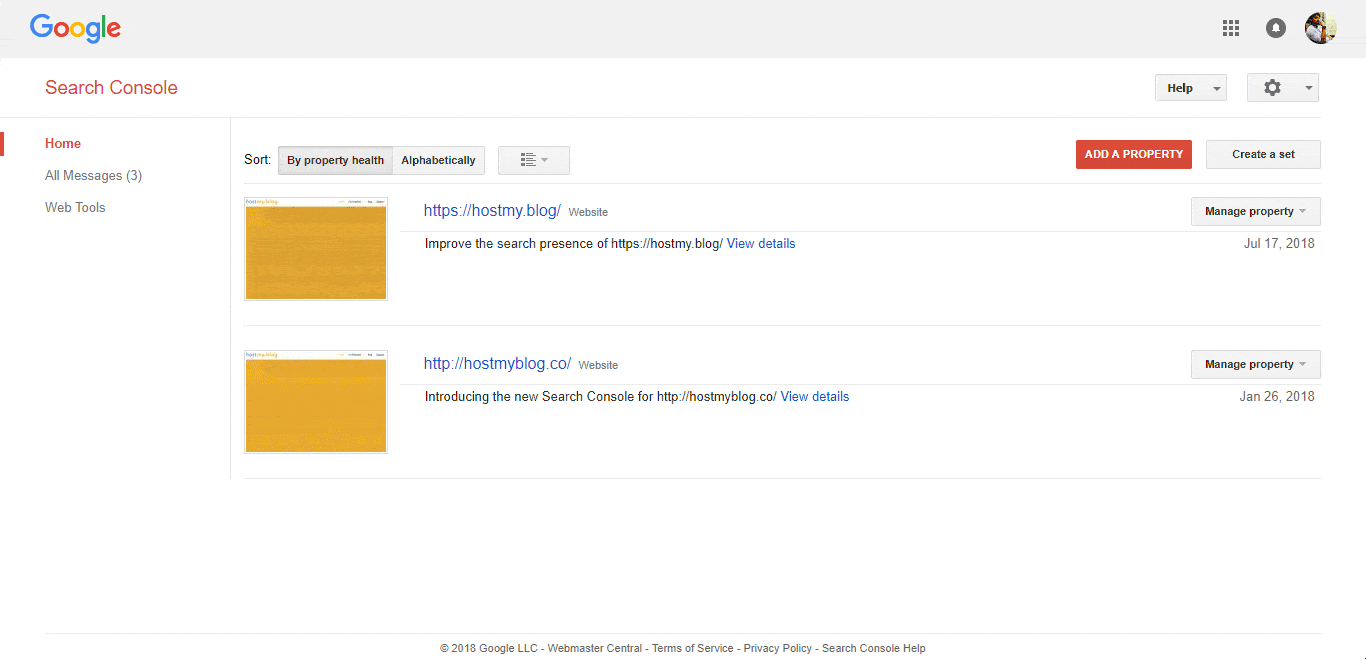
Task: Sort properties by property health
Action: coord(335,160)
